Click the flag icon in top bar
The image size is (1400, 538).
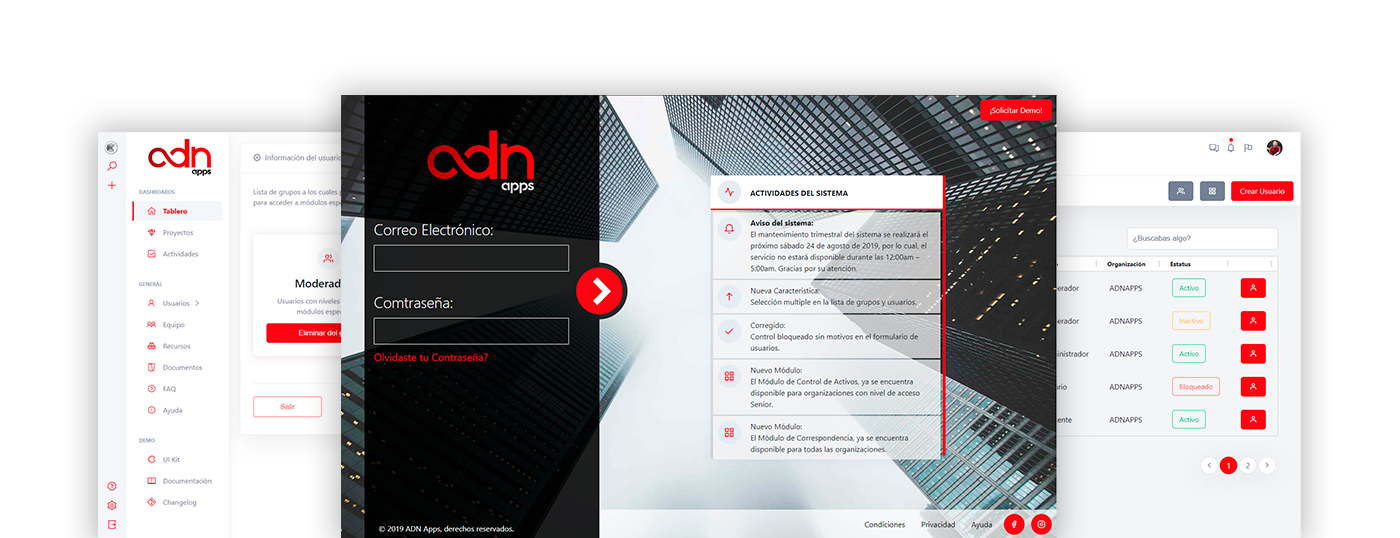pyautogui.click(x=1248, y=148)
